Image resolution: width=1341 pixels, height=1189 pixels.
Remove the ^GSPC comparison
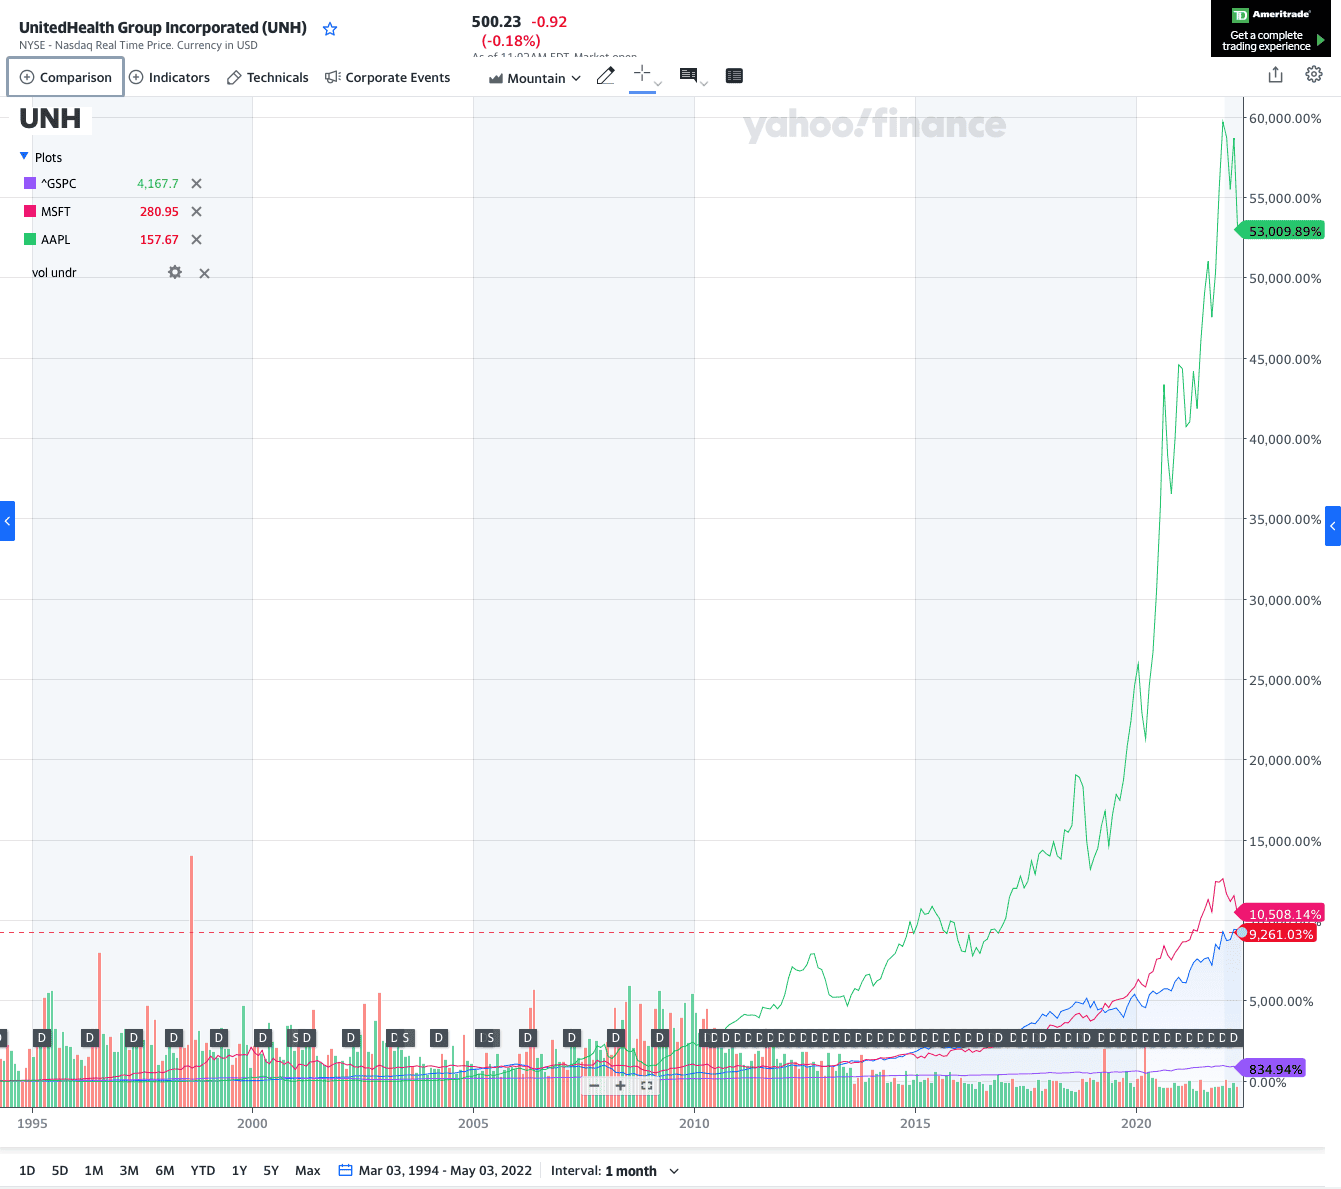pos(196,183)
